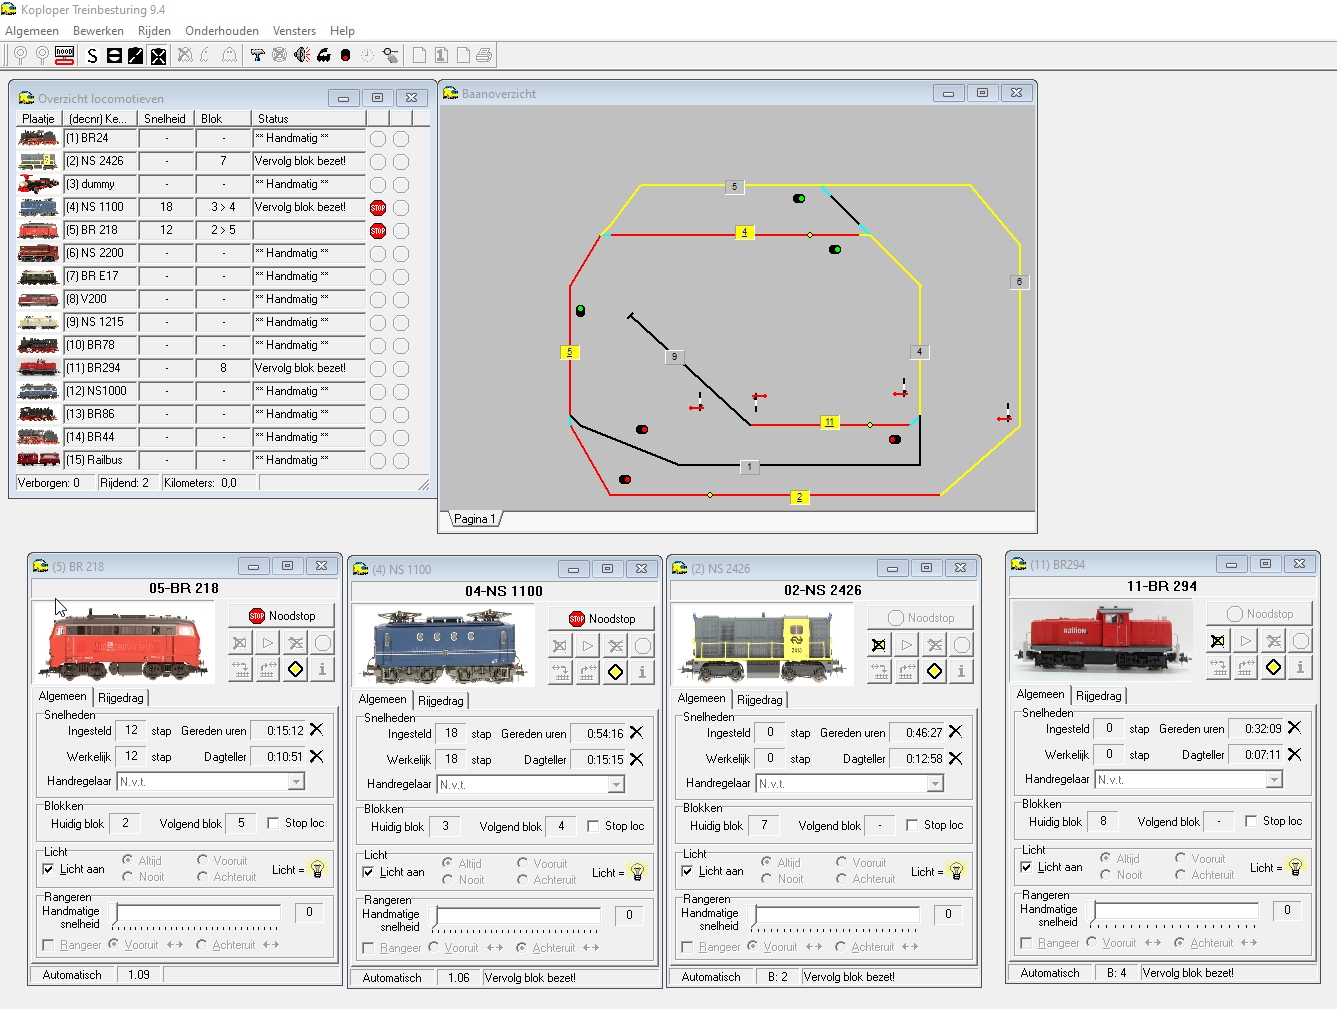Click Noodstop button in BR 218 window
This screenshot has width=1337, height=1009.
(282, 616)
